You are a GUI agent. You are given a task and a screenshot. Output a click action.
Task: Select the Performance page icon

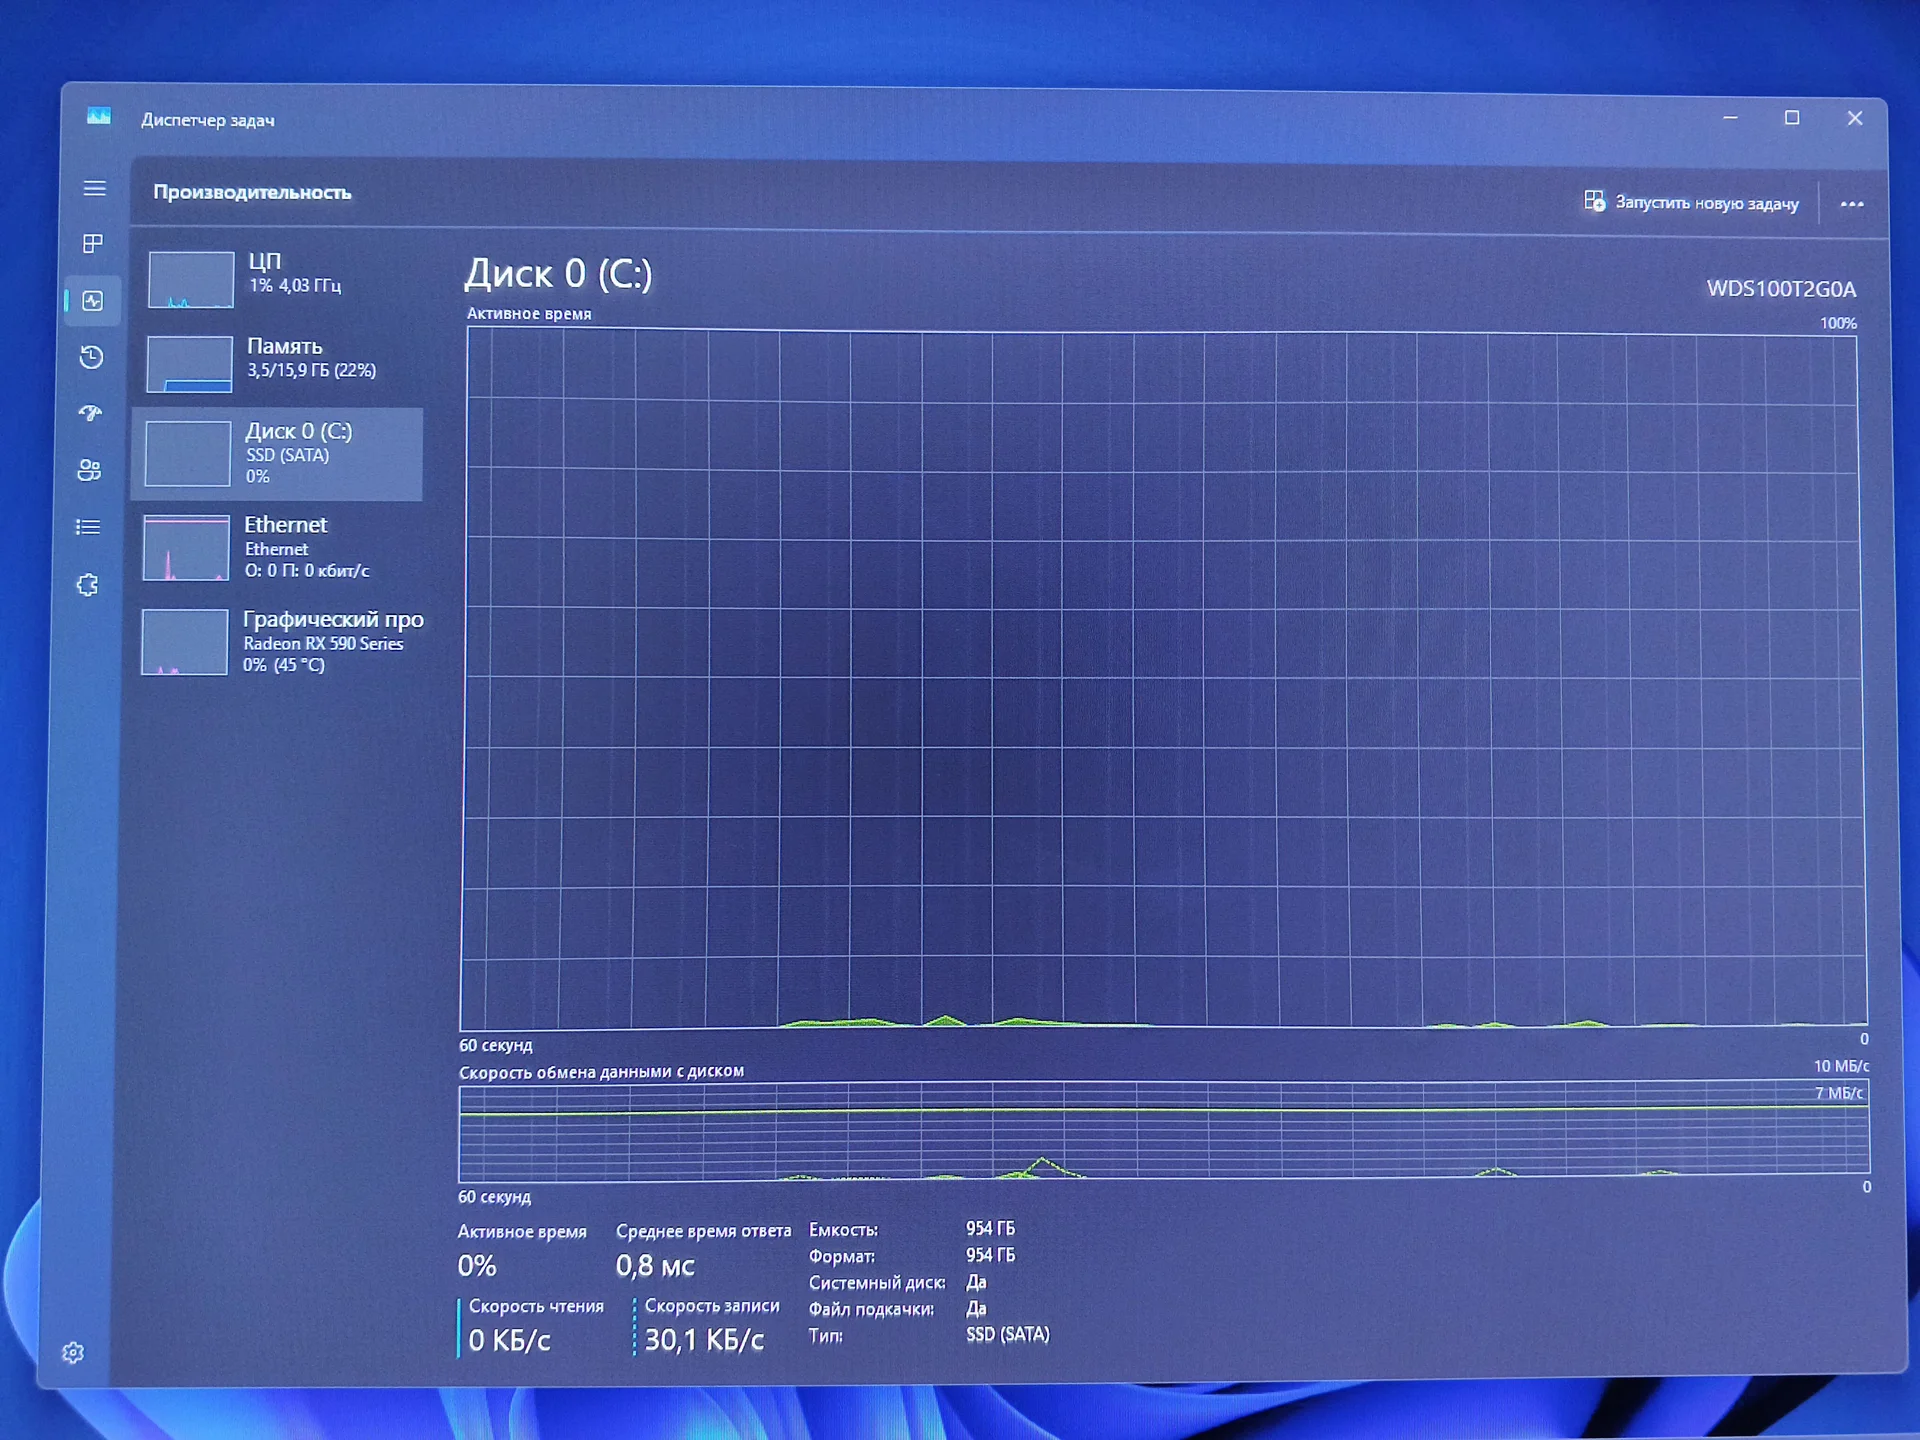click(93, 300)
